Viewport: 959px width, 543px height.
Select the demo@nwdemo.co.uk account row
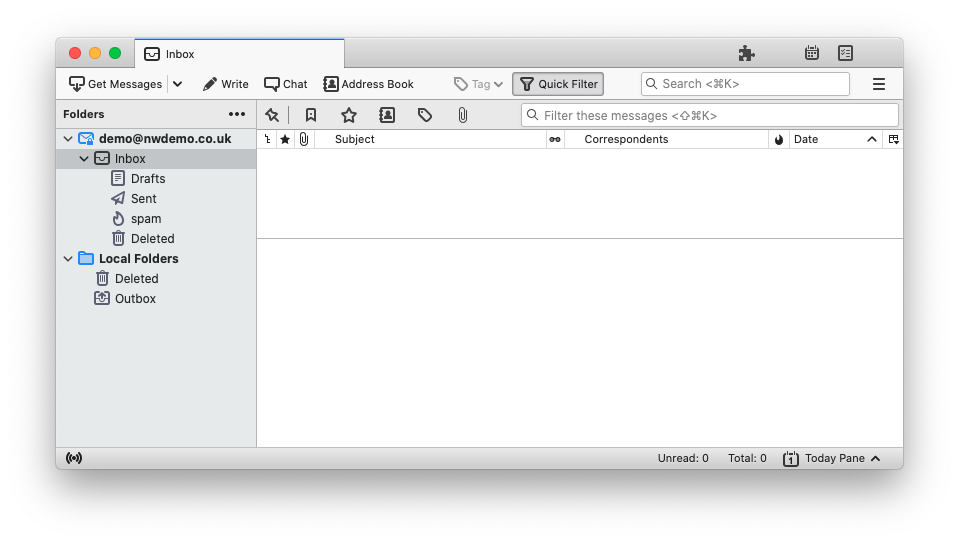[156, 139]
